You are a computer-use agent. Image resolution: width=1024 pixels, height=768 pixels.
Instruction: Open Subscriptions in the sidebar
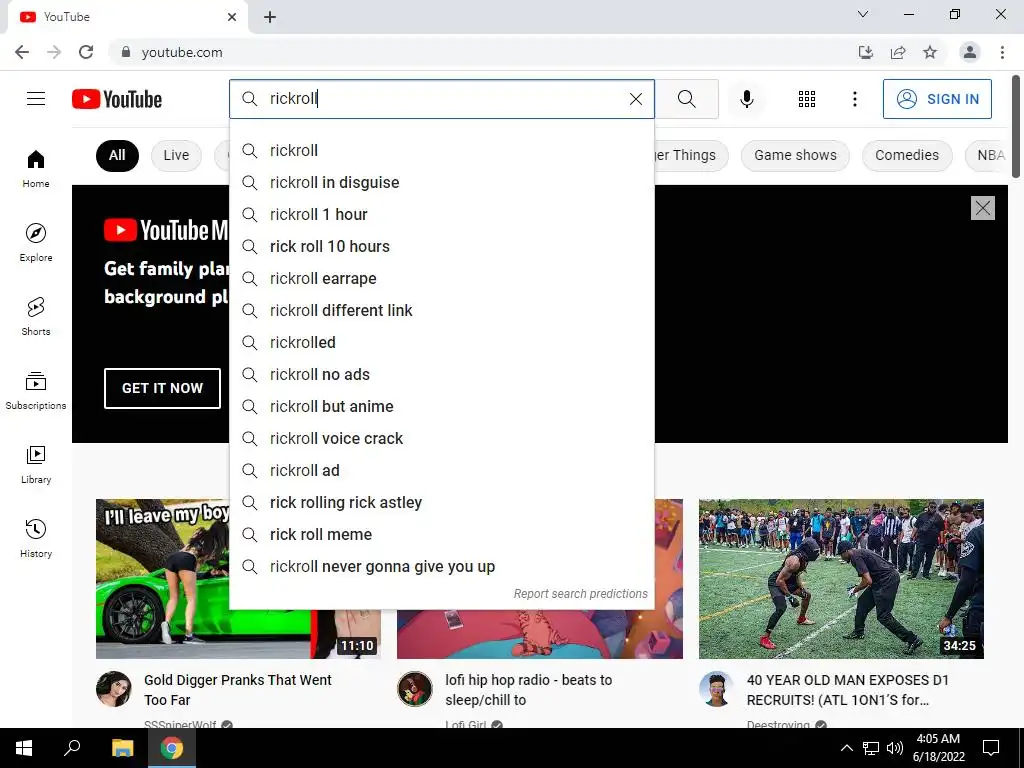click(x=36, y=390)
